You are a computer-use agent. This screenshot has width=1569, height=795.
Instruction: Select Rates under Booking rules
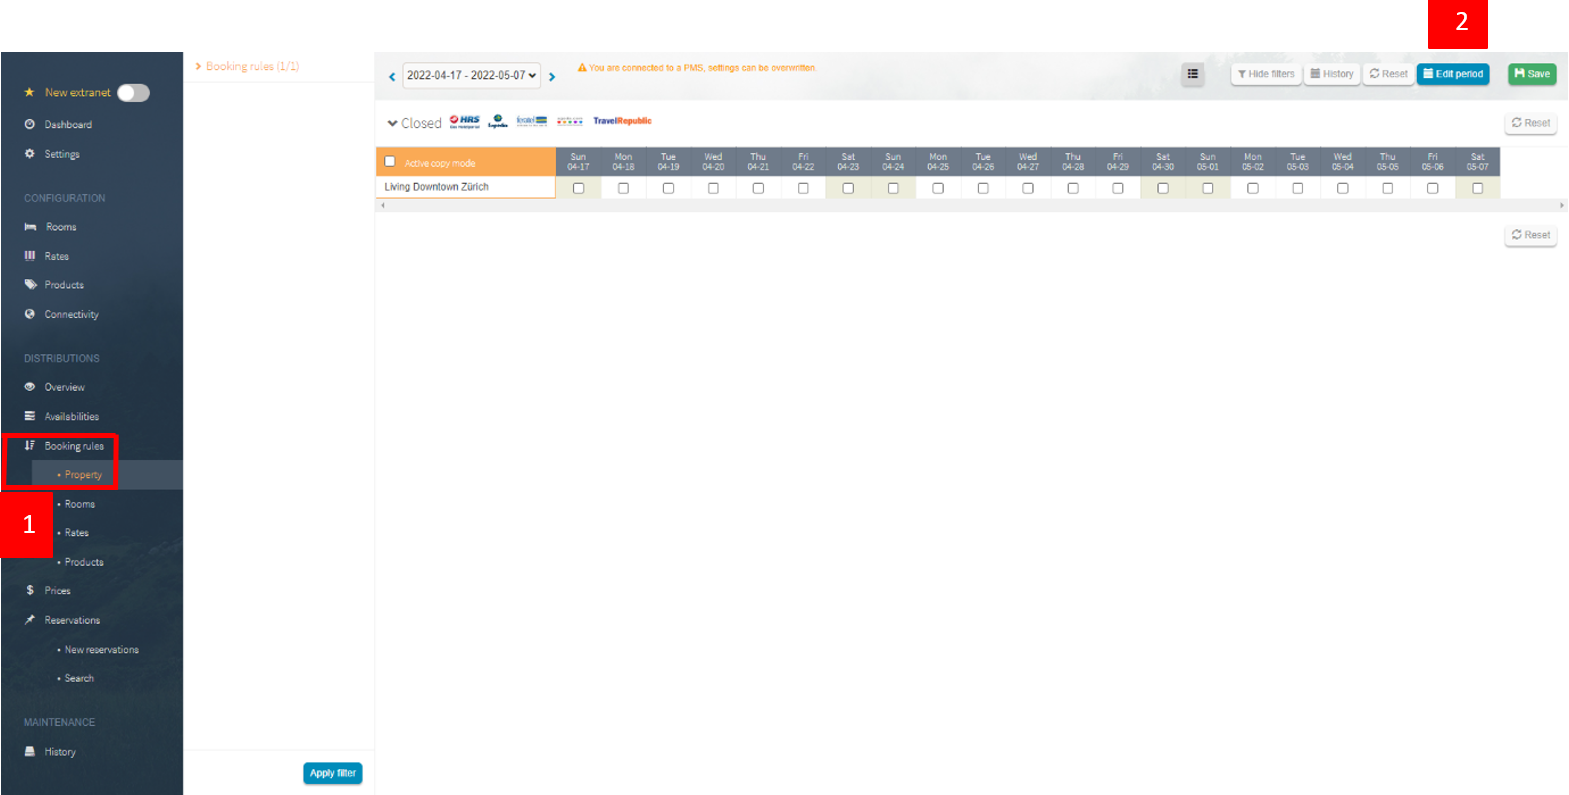click(x=77, y=533)
